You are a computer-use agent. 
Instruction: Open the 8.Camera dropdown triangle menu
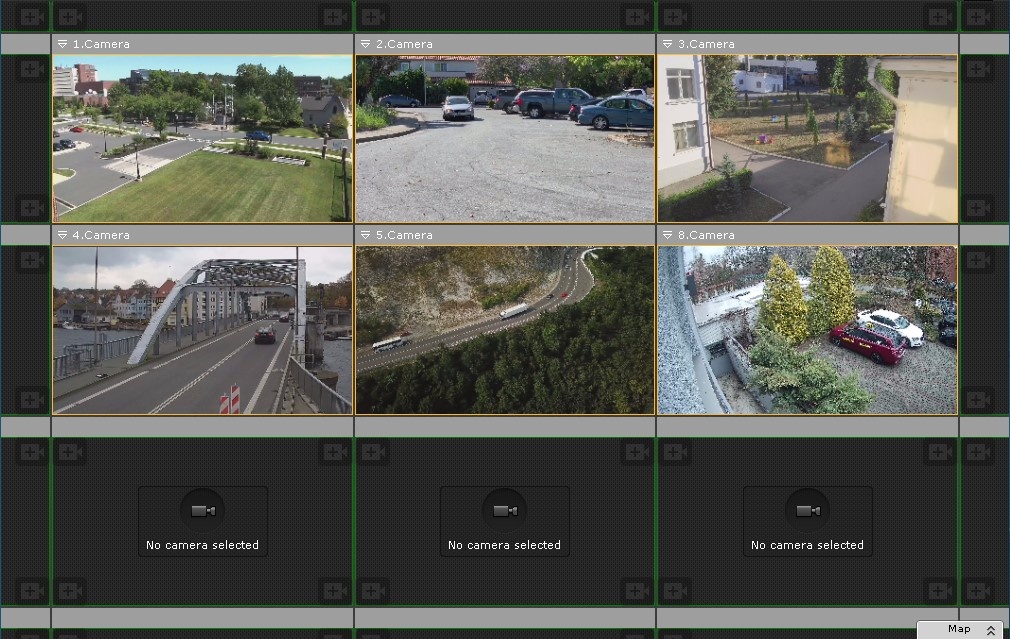click(667, 235)
